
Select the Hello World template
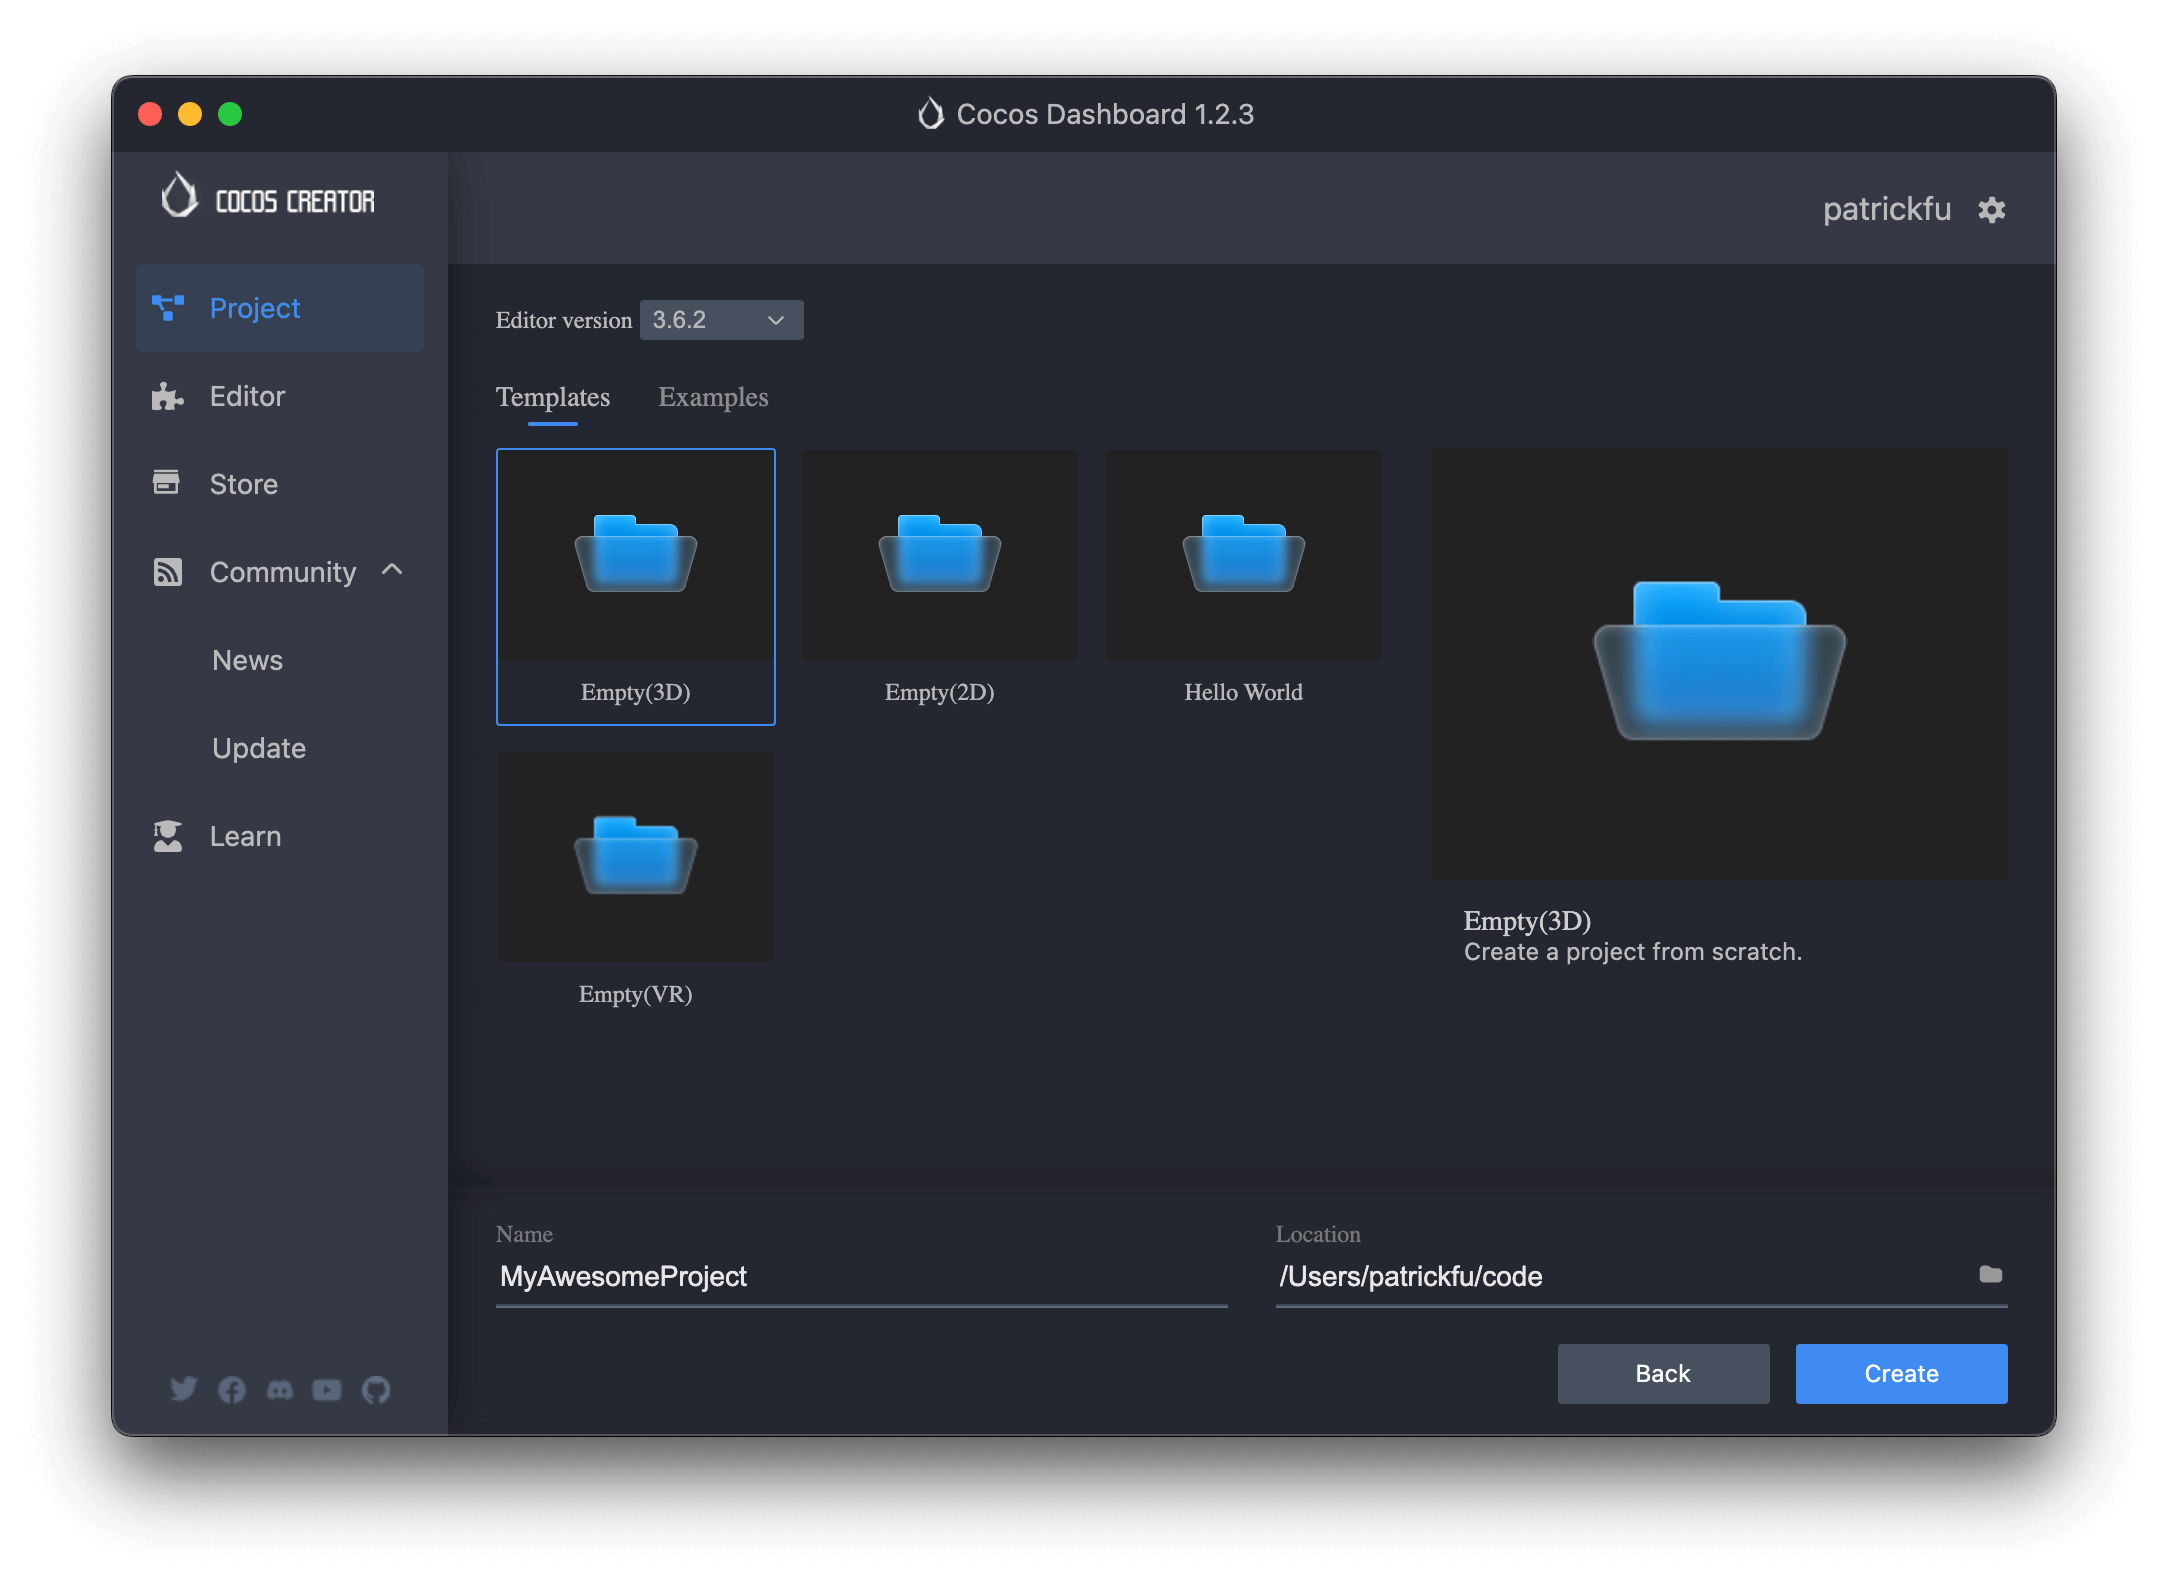pyautogui.click(x=1243, y=554)
